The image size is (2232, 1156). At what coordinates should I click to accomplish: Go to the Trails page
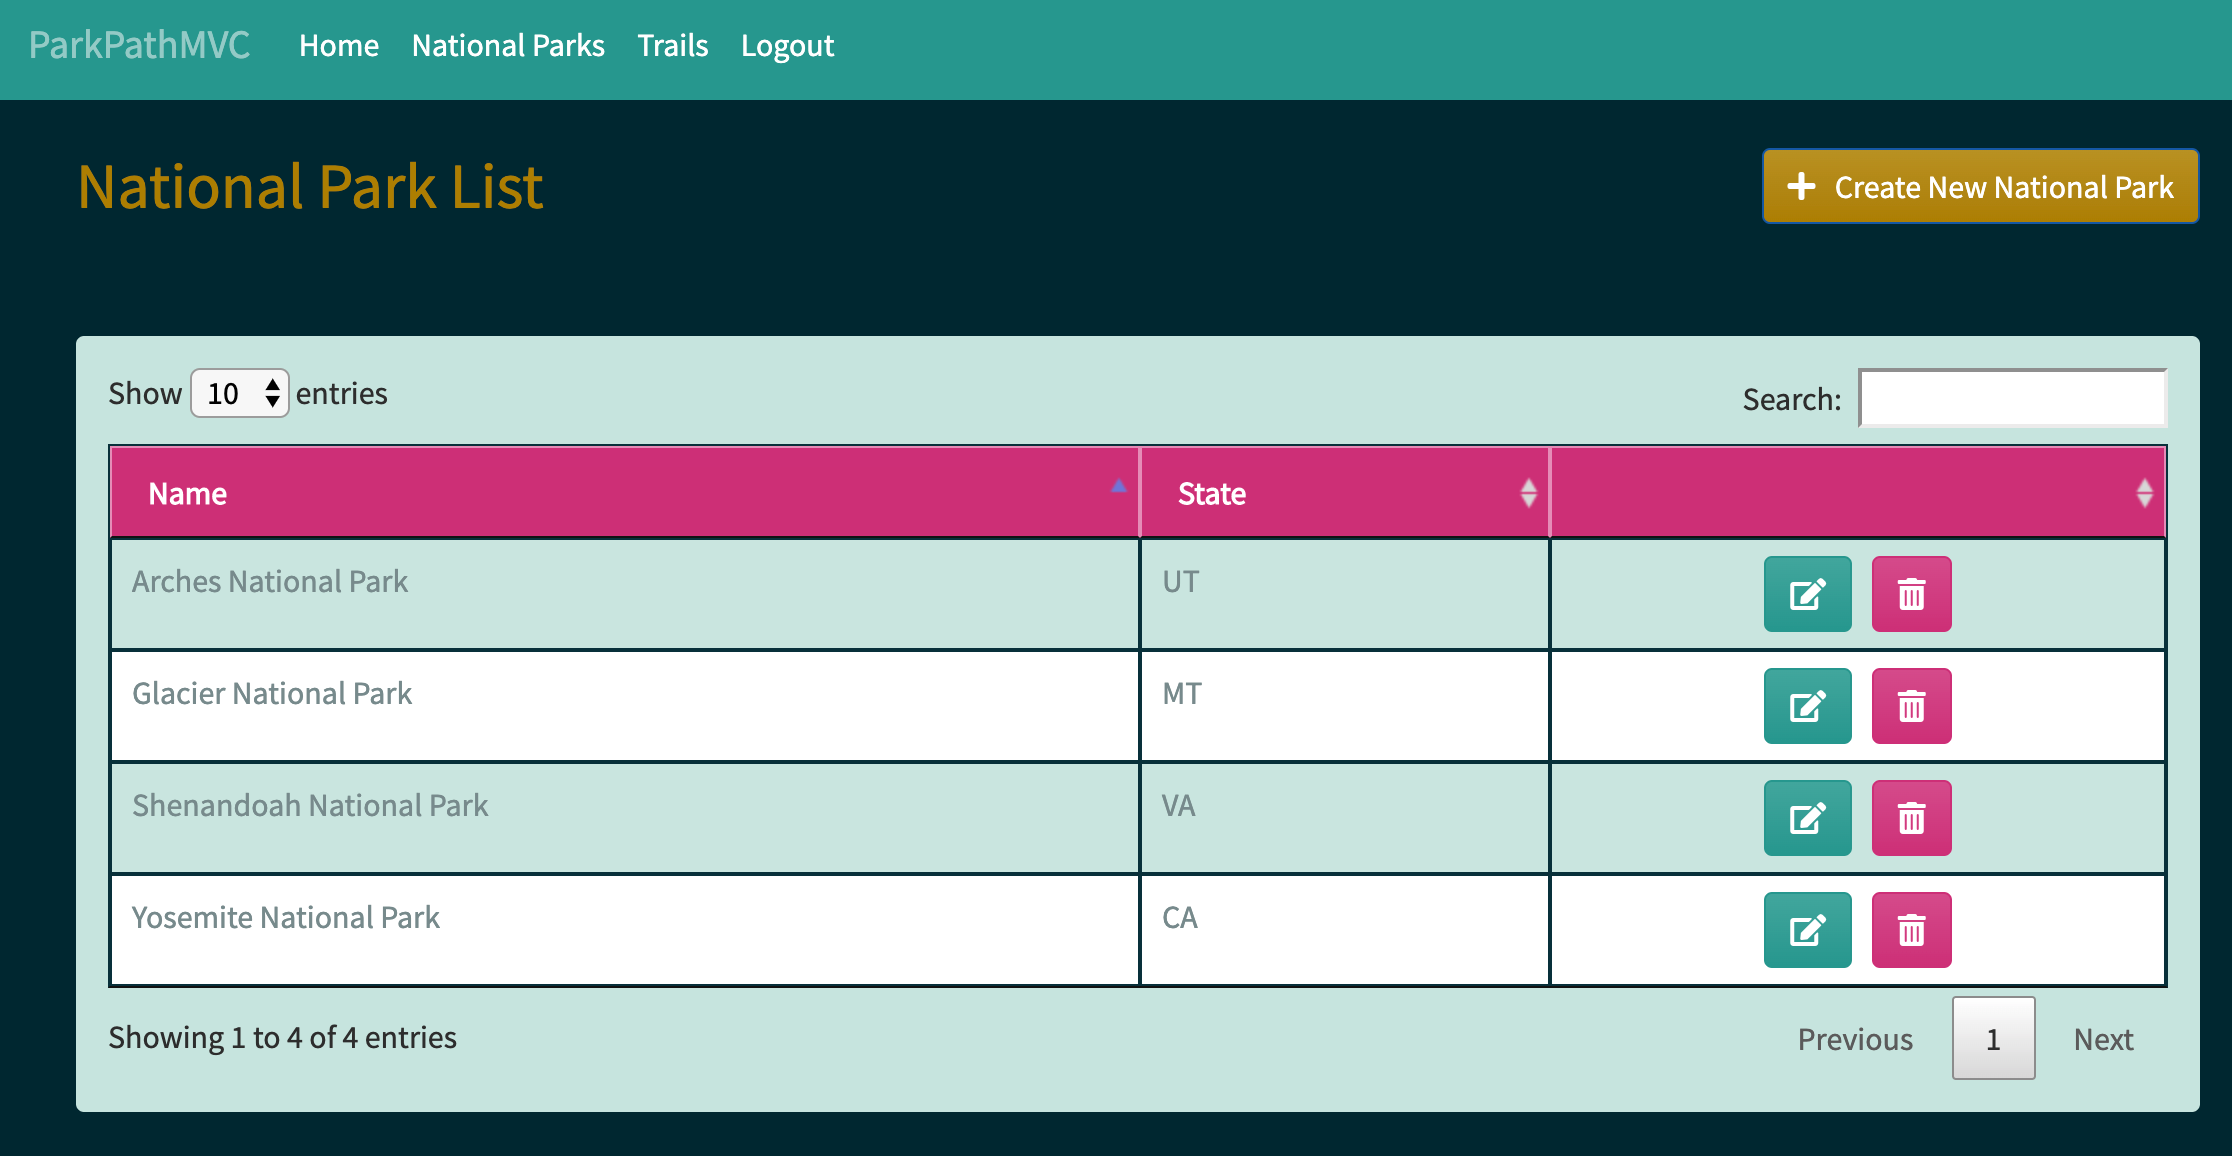coord(673,46)
